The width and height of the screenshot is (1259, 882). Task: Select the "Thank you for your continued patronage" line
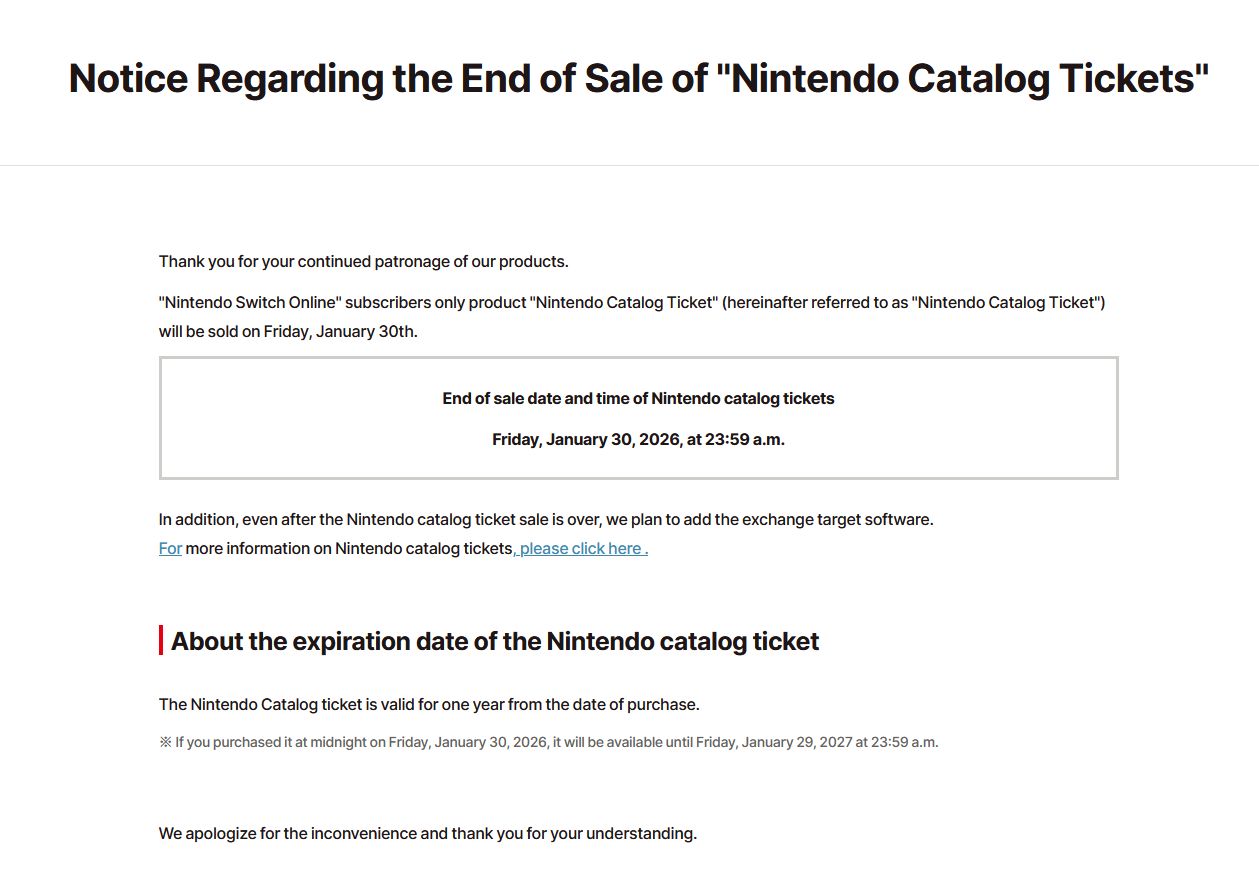(364, 262)
